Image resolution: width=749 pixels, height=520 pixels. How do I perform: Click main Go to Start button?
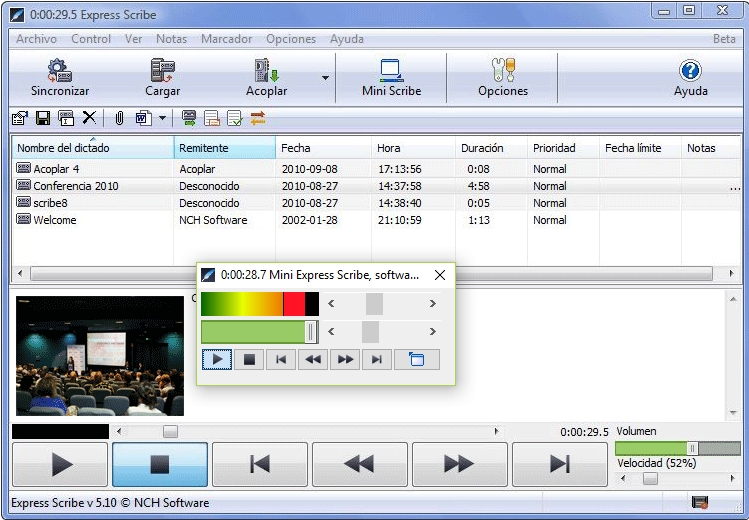260,464
